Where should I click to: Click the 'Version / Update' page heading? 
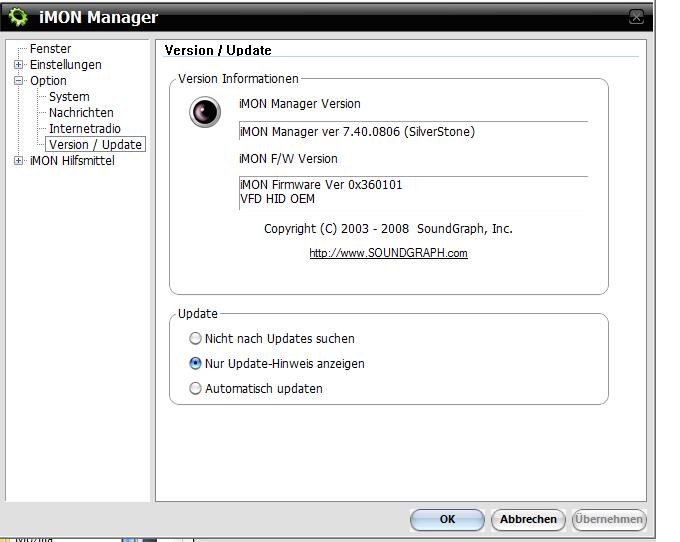tap(218, 50)
